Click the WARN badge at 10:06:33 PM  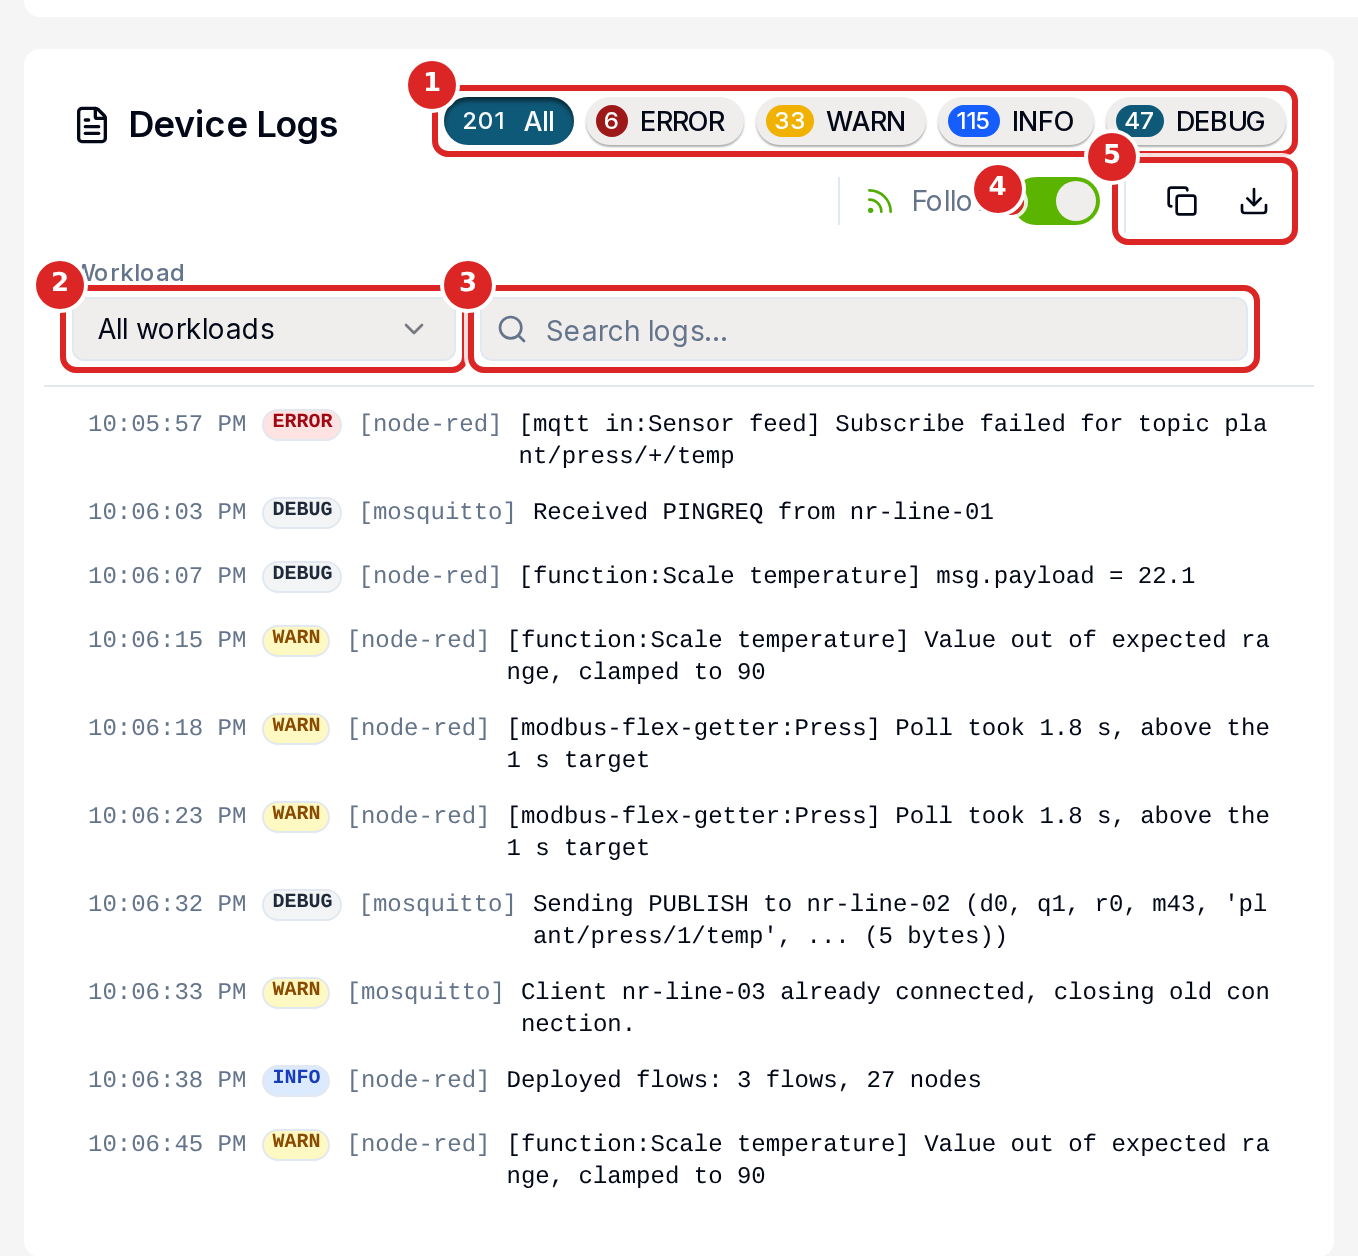pos(296,990)
